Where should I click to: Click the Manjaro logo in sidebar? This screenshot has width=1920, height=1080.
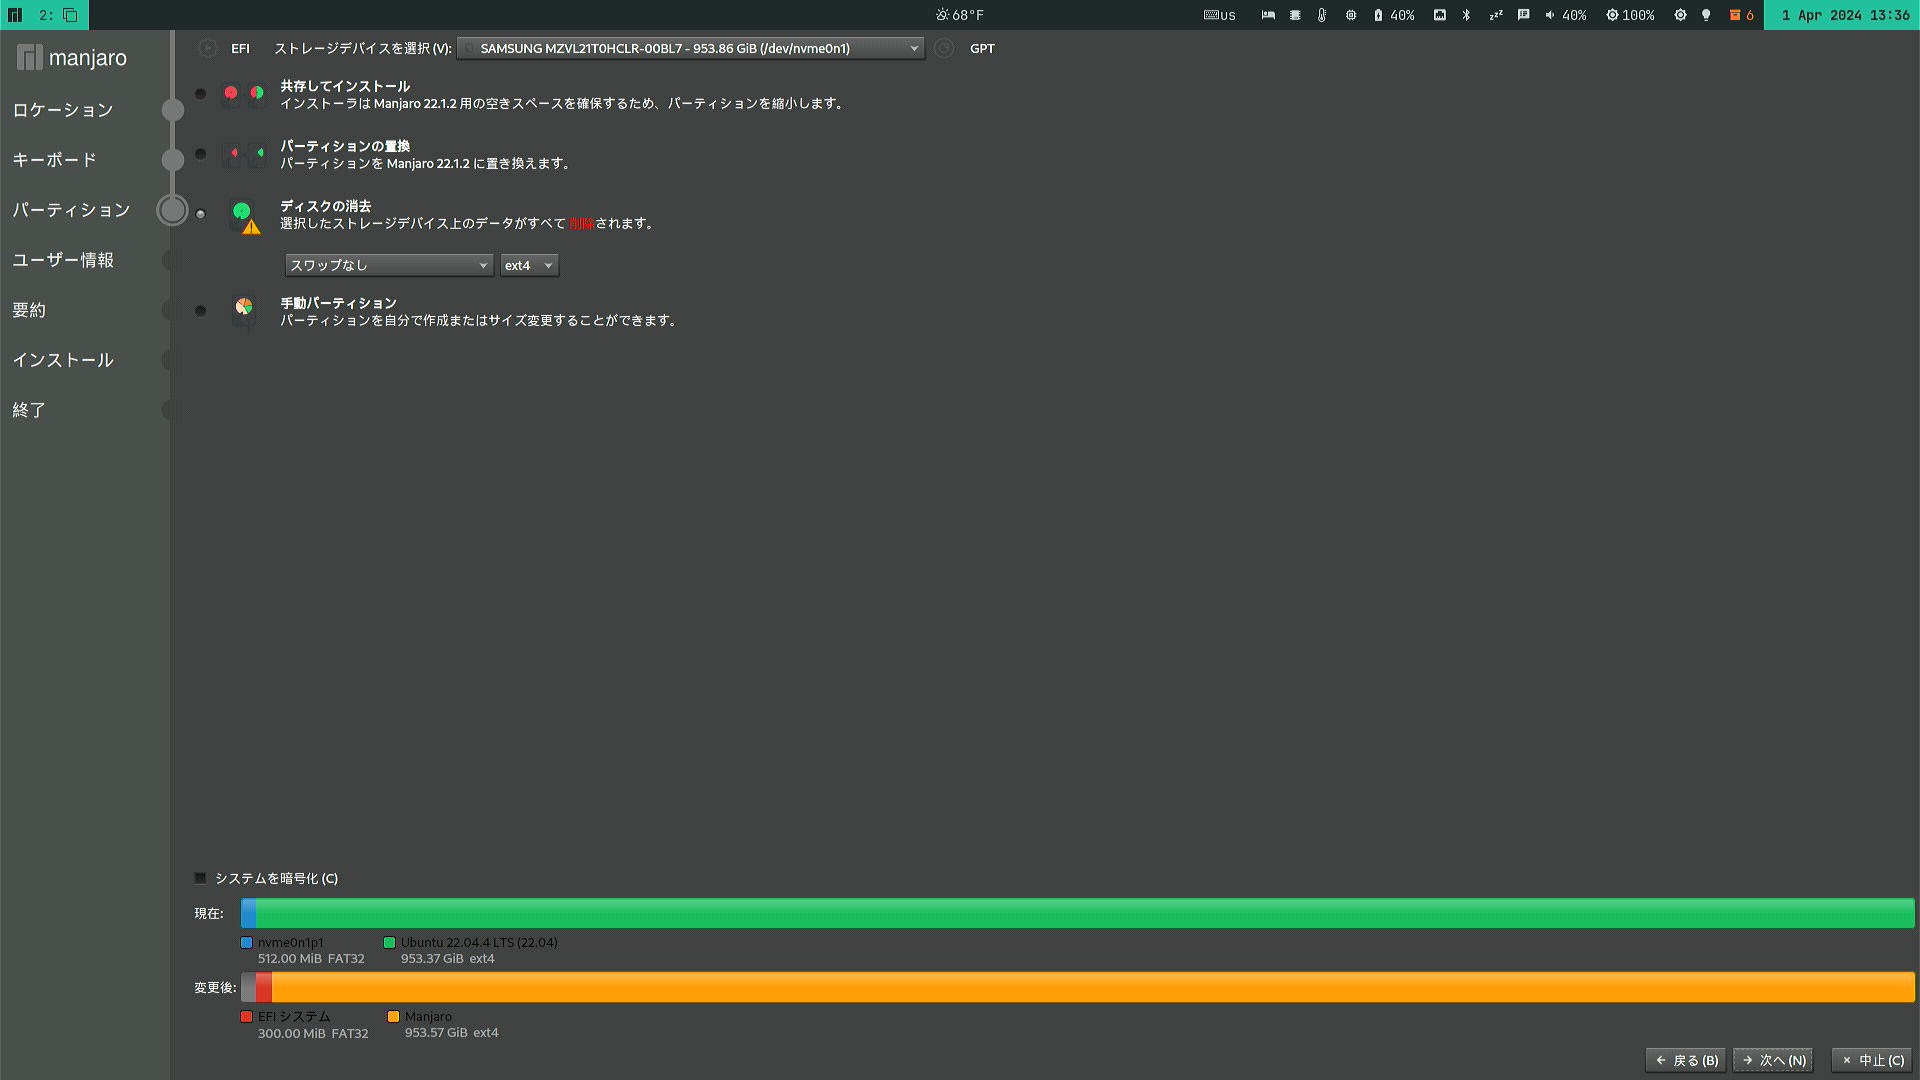pyautogui.click(x=72, y=58)
